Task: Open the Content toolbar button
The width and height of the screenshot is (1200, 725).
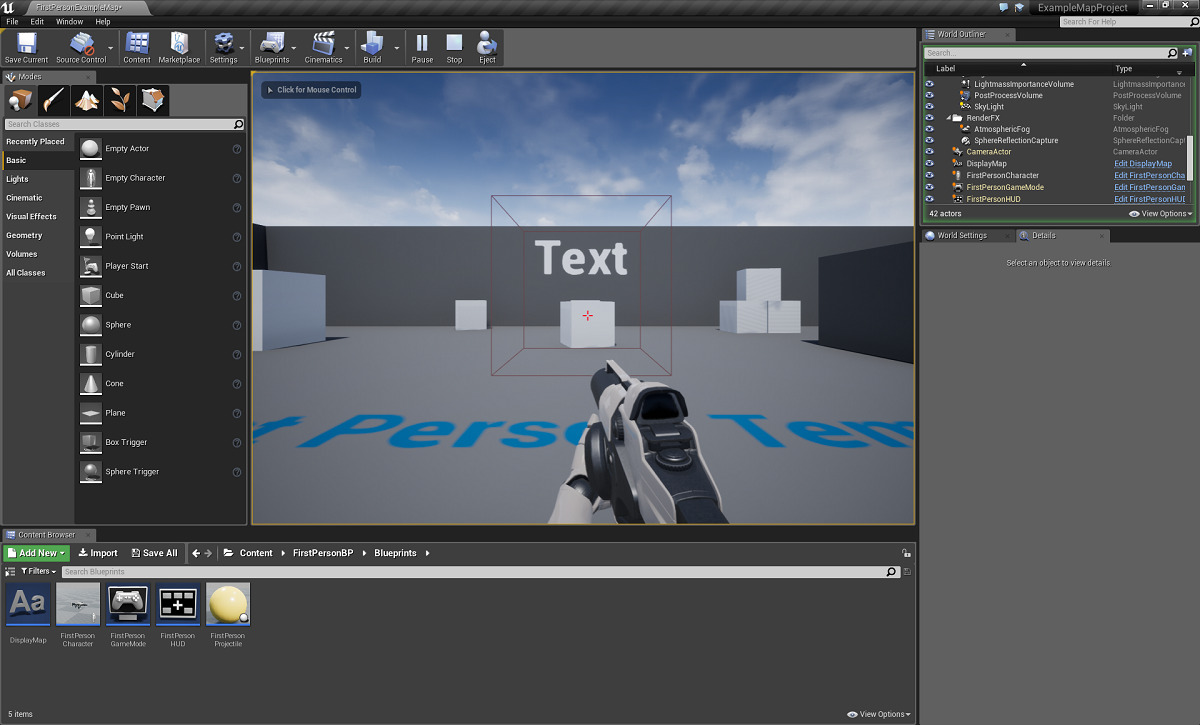Action: (137, 47)
